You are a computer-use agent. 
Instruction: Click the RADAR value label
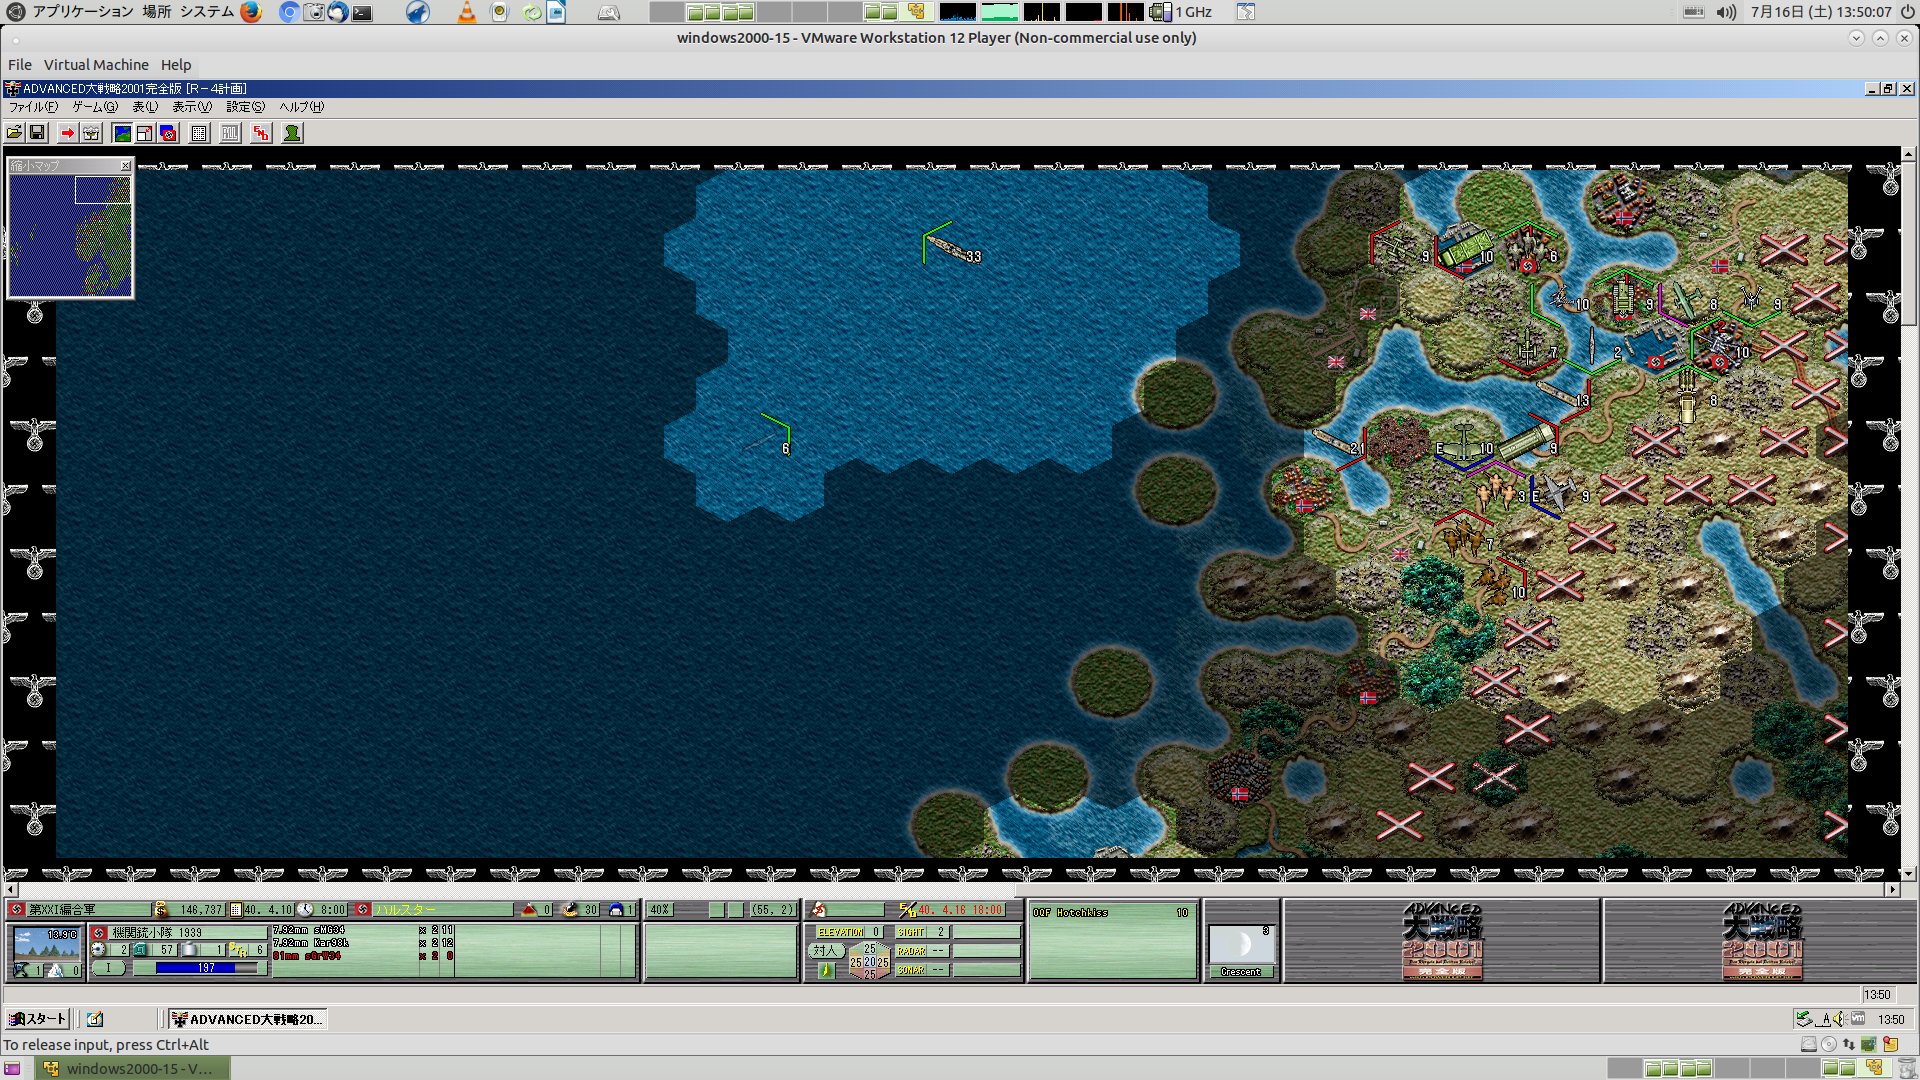(911, 951)
